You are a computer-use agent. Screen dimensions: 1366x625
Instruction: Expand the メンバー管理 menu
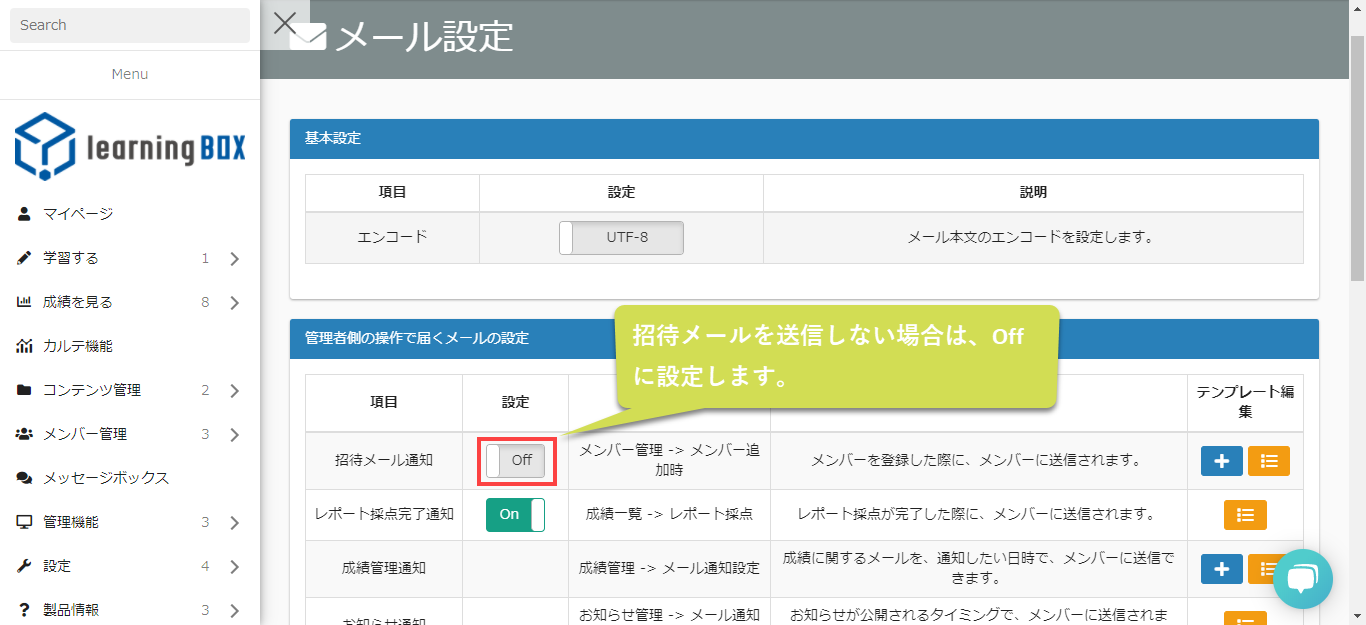point(233,433)
